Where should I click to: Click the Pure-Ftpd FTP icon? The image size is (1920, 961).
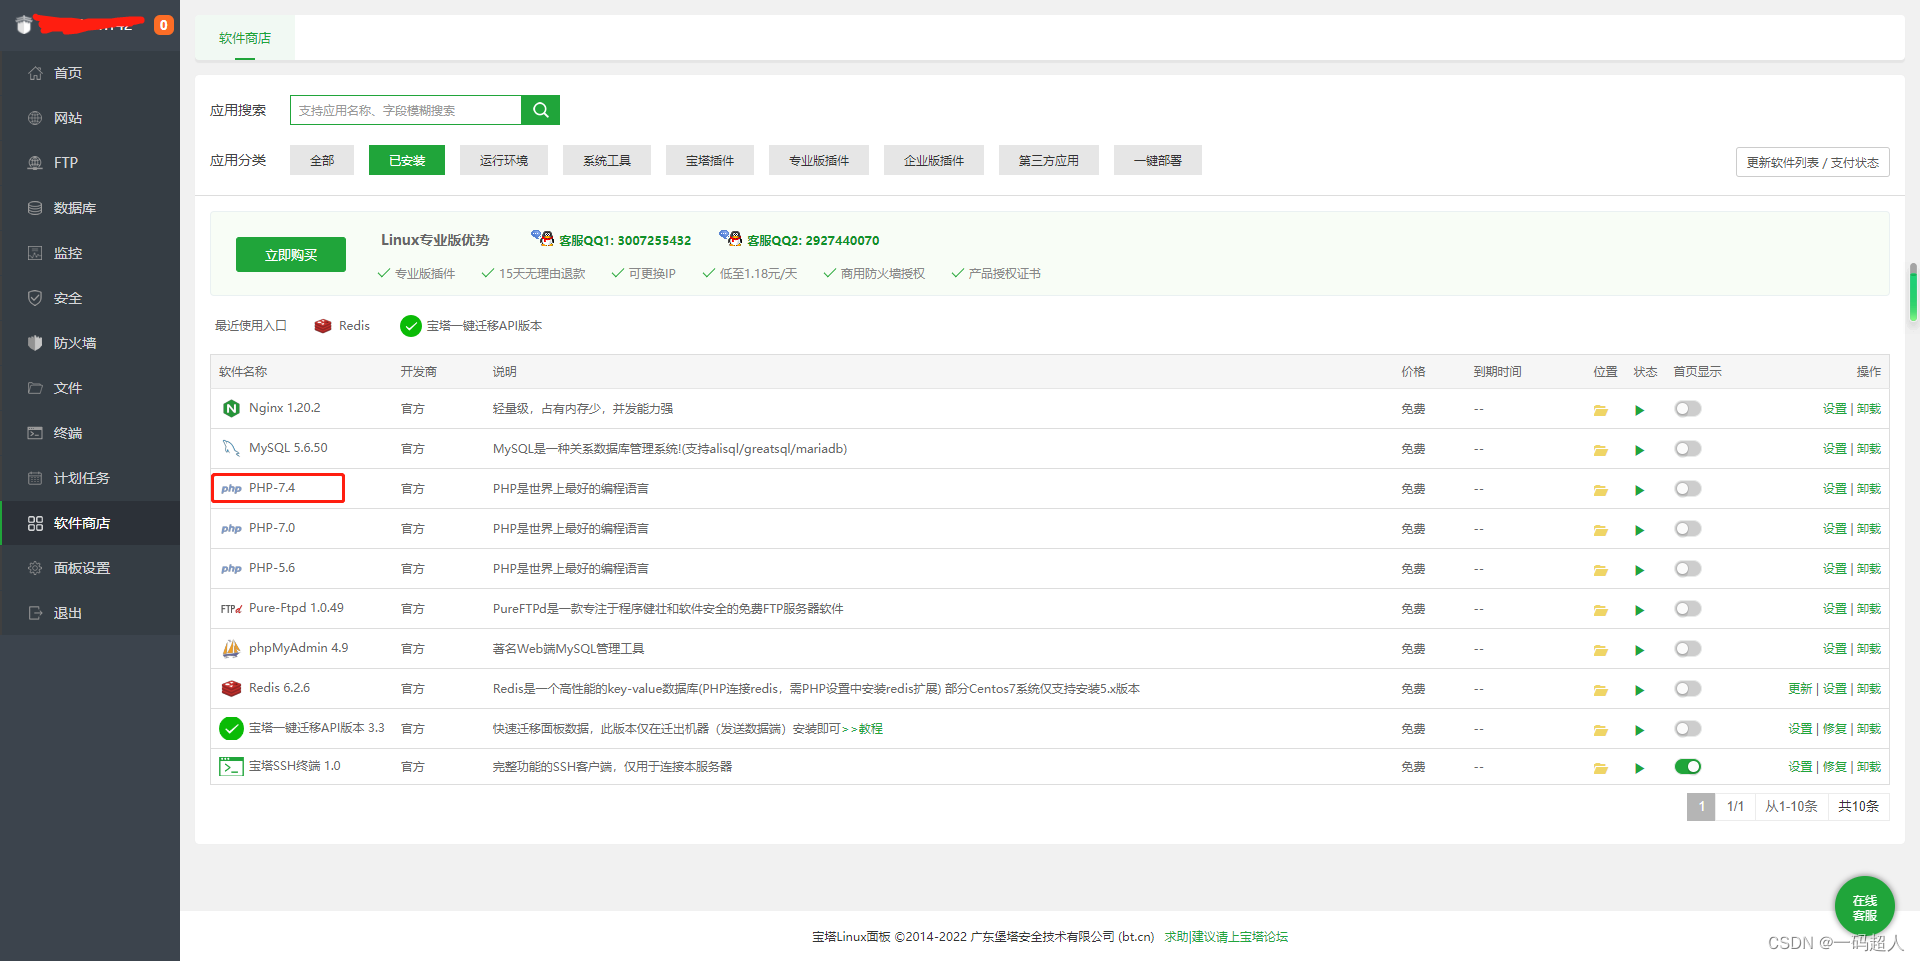pyautogui.click(x=231, y=608)
